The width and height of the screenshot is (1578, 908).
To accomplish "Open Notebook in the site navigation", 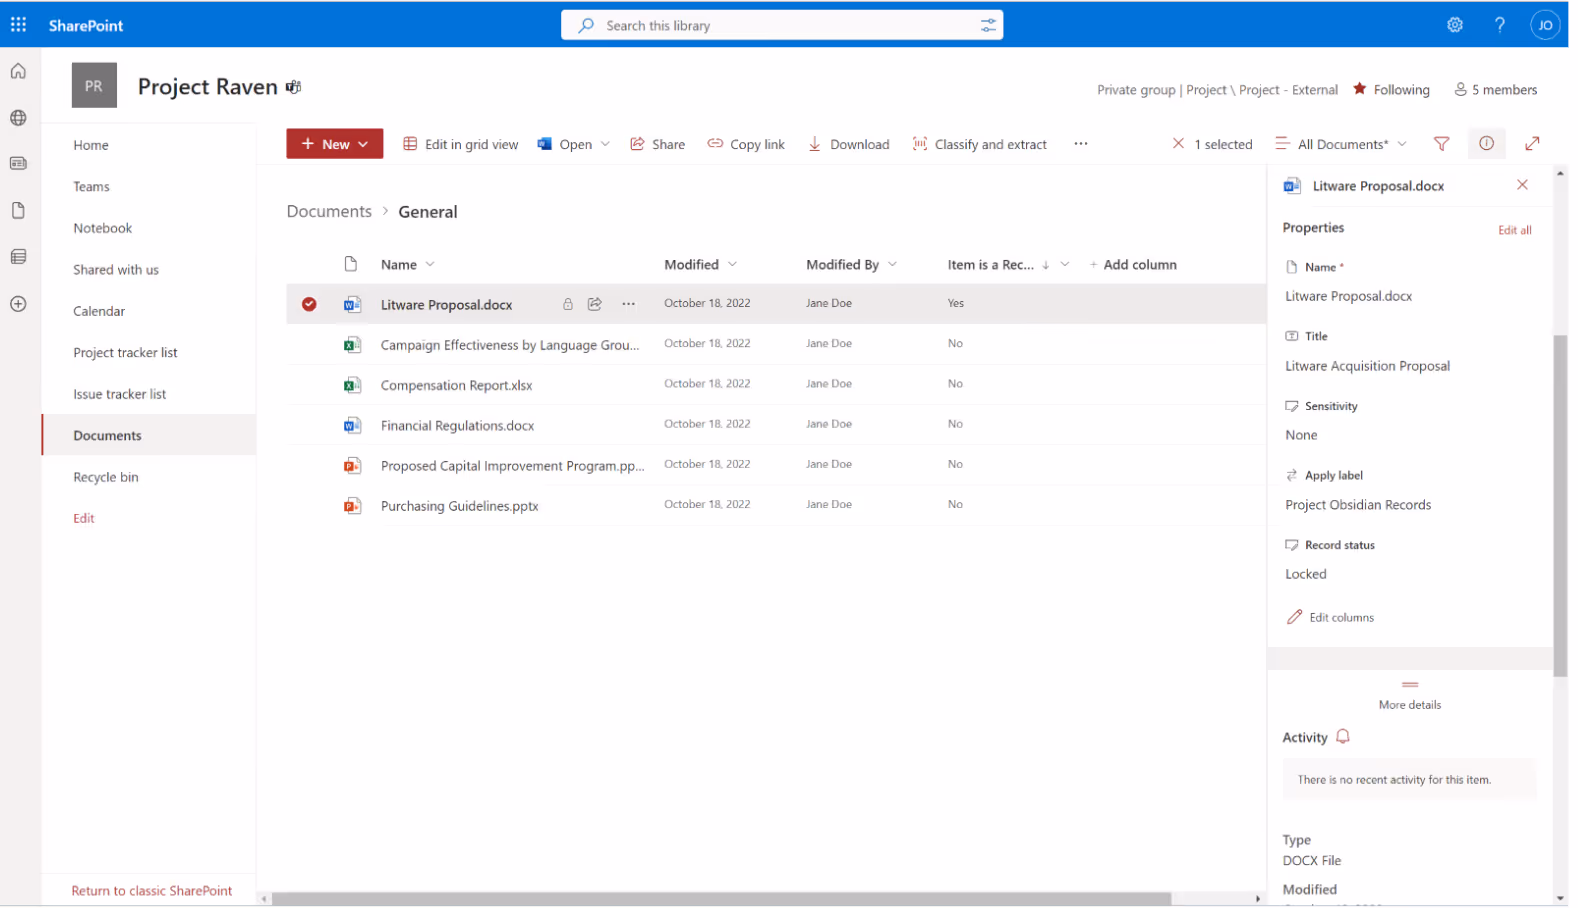I will point(102,228).
